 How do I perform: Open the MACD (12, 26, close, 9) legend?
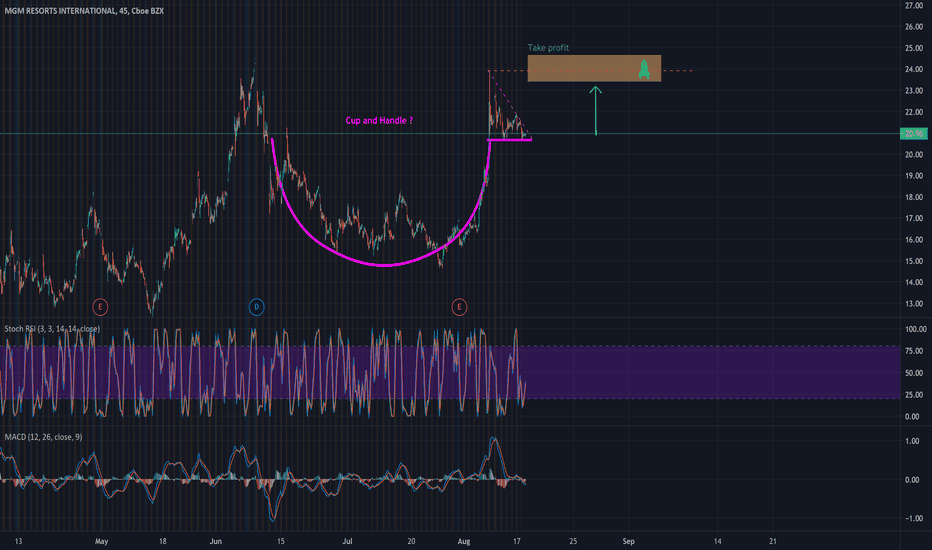[x=43, y=437]
